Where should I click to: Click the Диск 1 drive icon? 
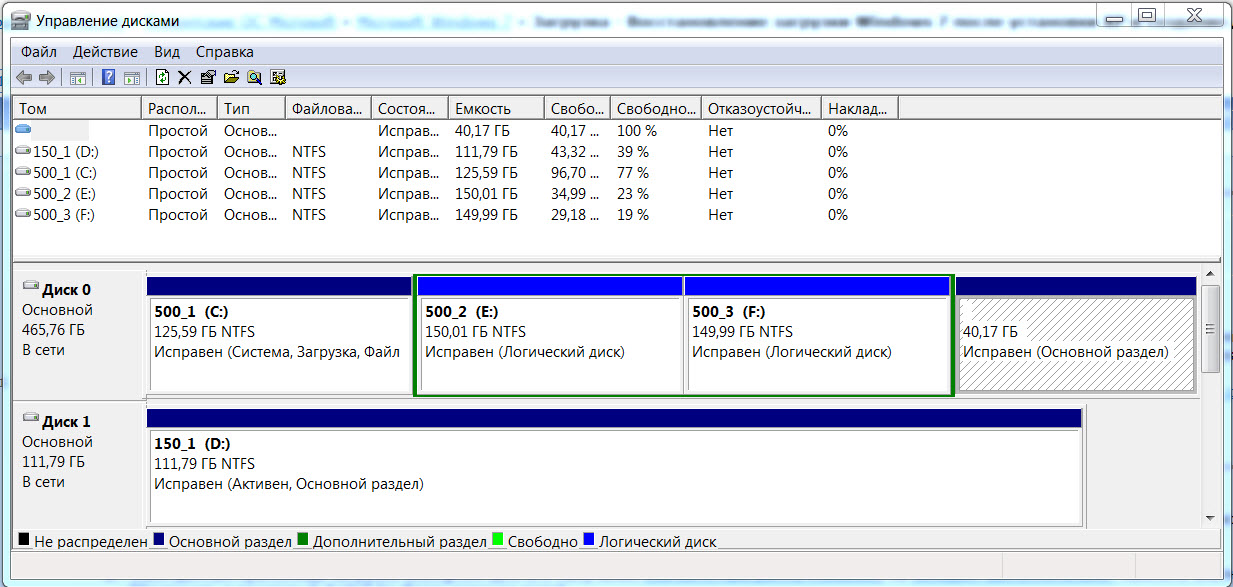[30, 419]
